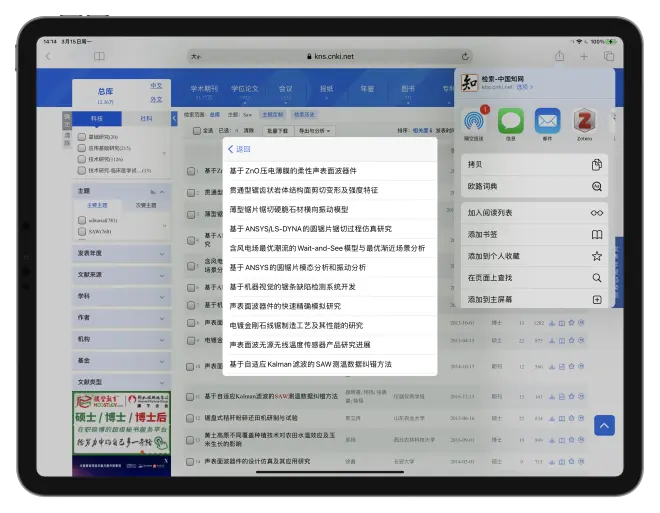This screenshot has width=660, height=513.
Task: Tap the star icon beside 添加到个人收藏
Action: click(x=596, y=256)
